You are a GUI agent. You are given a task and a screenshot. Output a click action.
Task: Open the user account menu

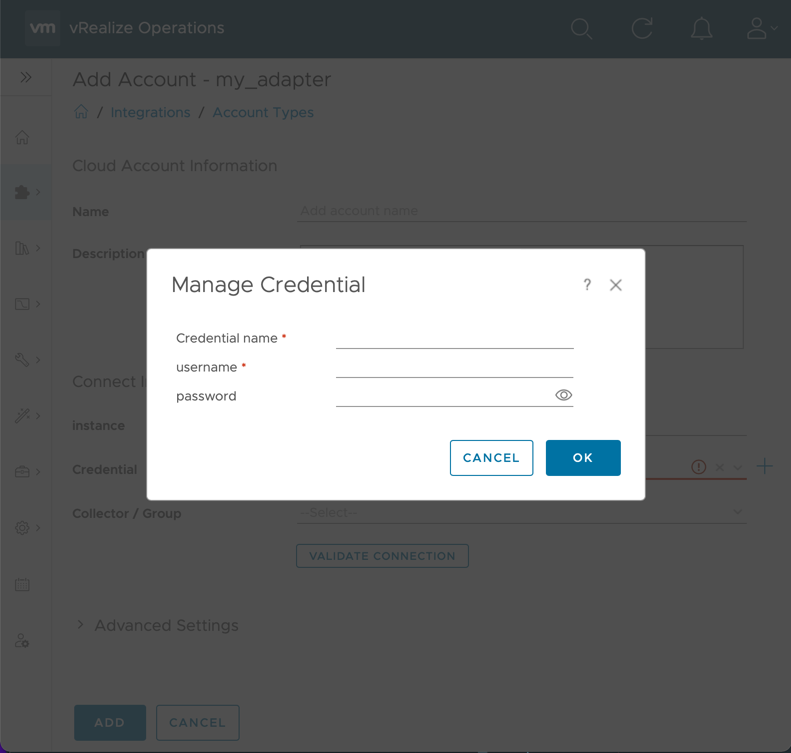coord(761,29)
